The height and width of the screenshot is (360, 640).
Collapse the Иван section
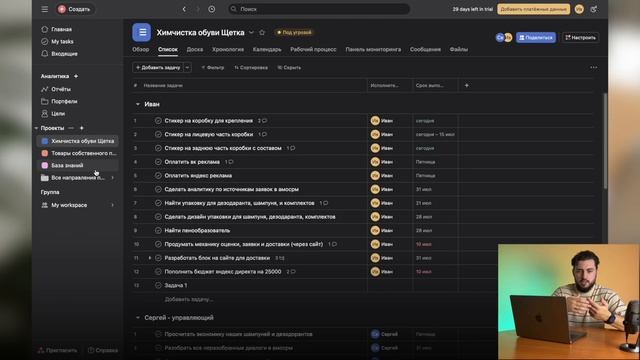click(138, 104)
